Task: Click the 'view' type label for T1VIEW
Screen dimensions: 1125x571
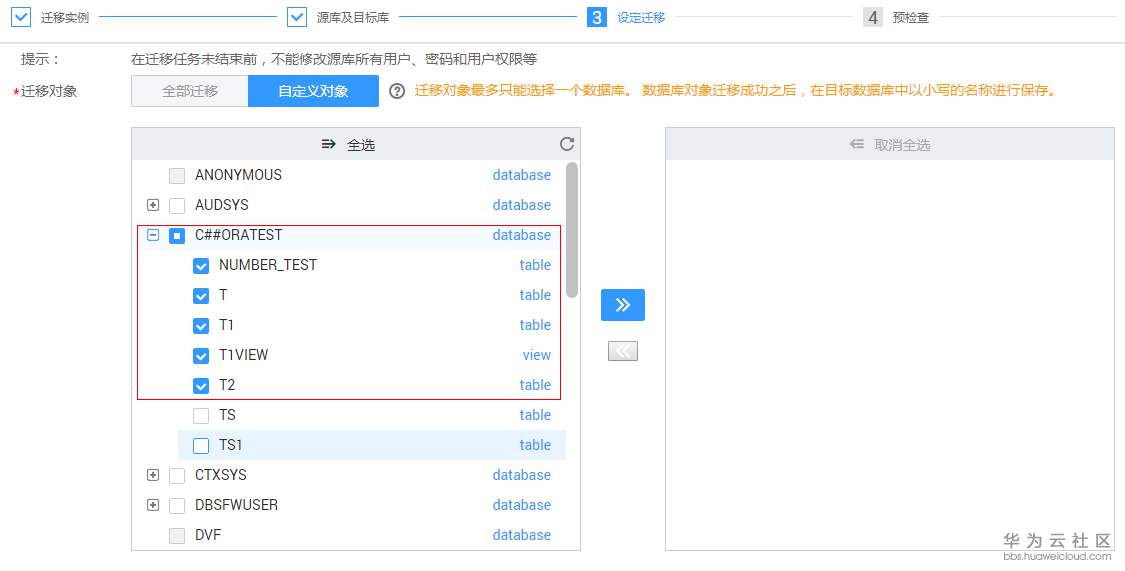Action: click(537, 354)
